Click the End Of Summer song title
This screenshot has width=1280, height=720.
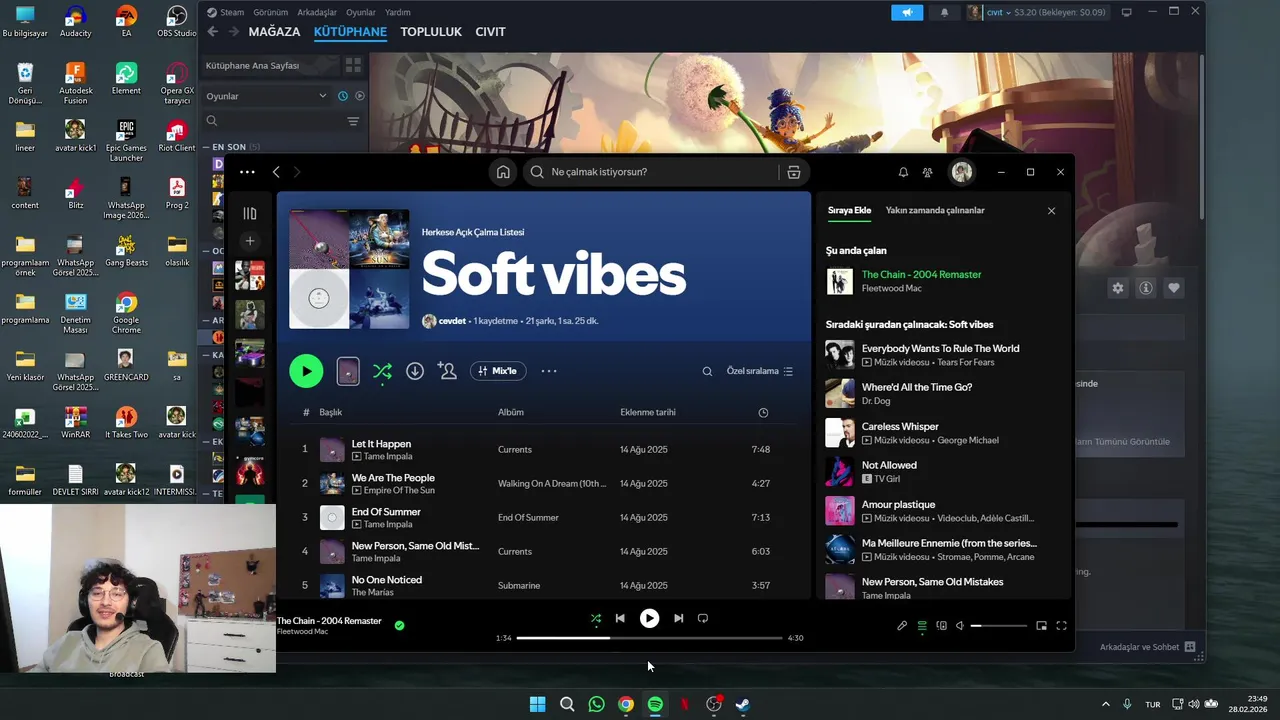click(x=386, y=512)
